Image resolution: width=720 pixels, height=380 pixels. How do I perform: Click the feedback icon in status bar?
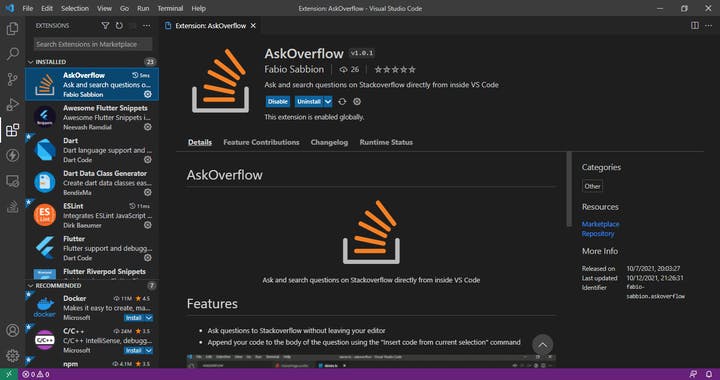(693, 374)
